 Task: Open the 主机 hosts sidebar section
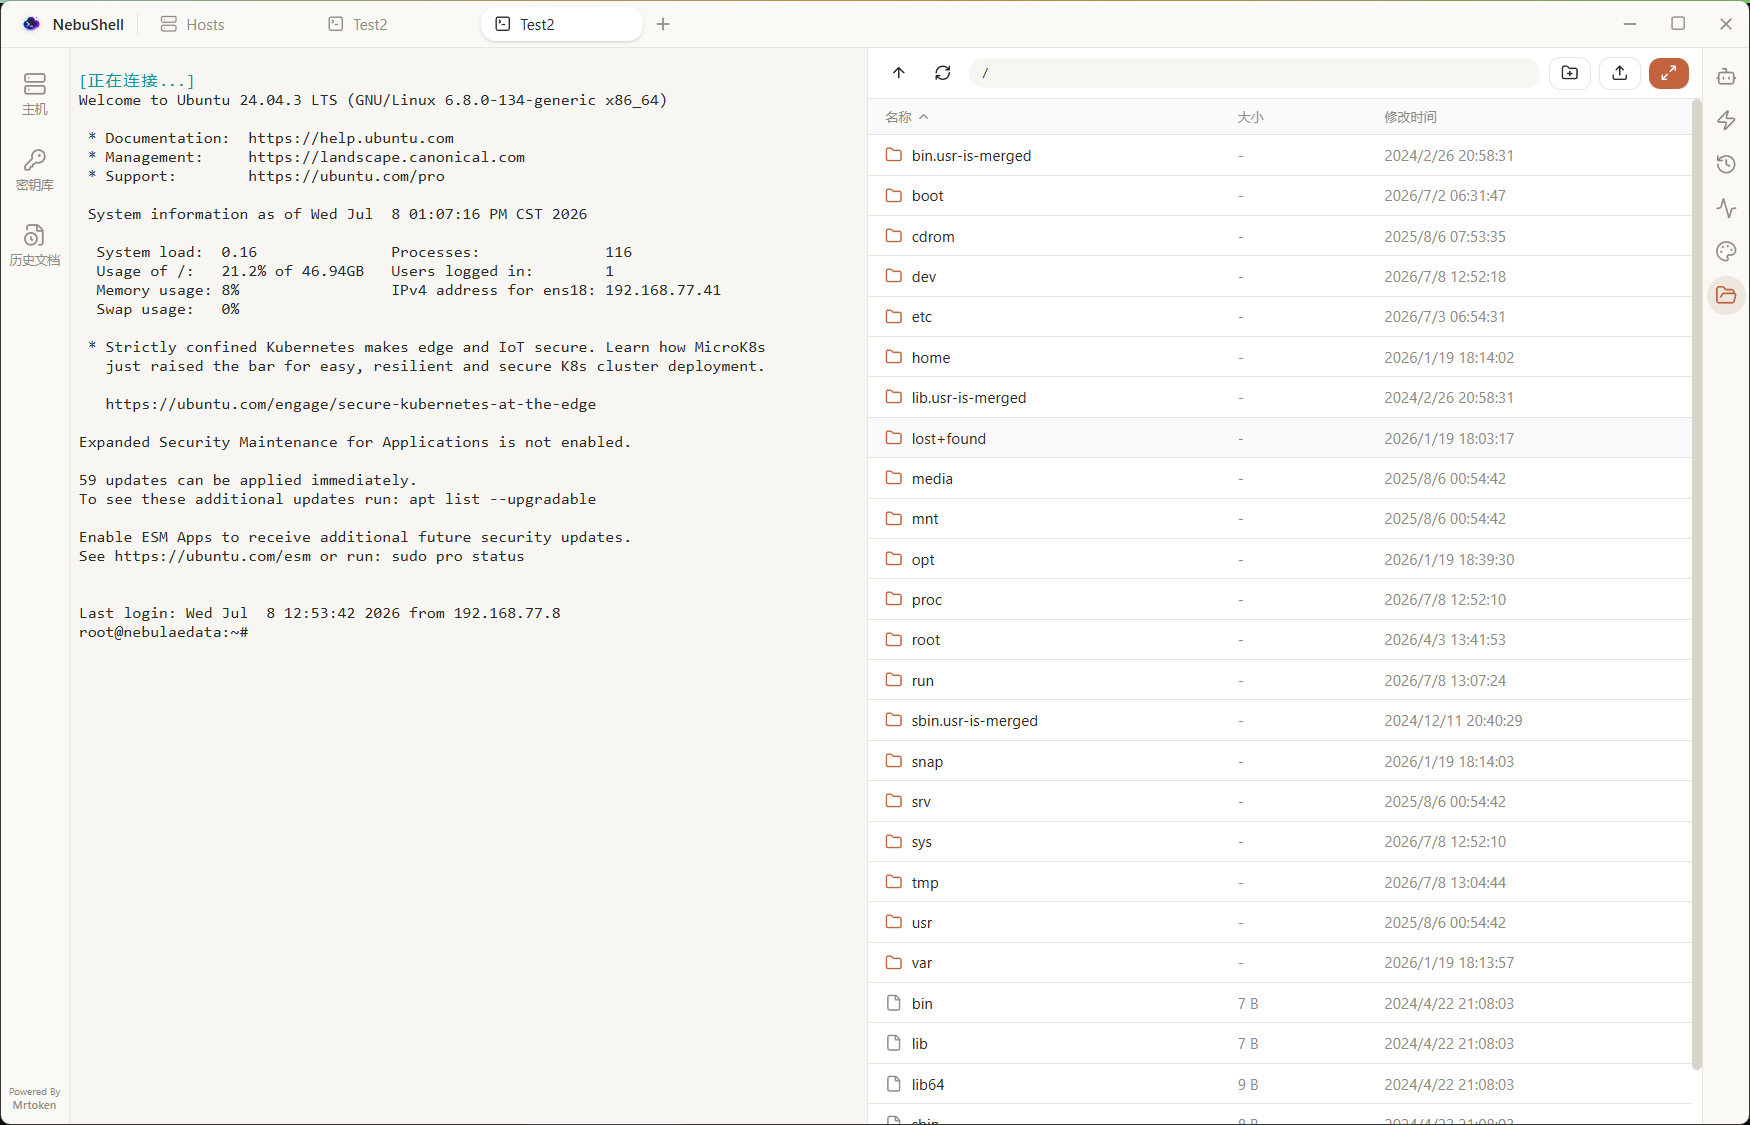point(35,94)
